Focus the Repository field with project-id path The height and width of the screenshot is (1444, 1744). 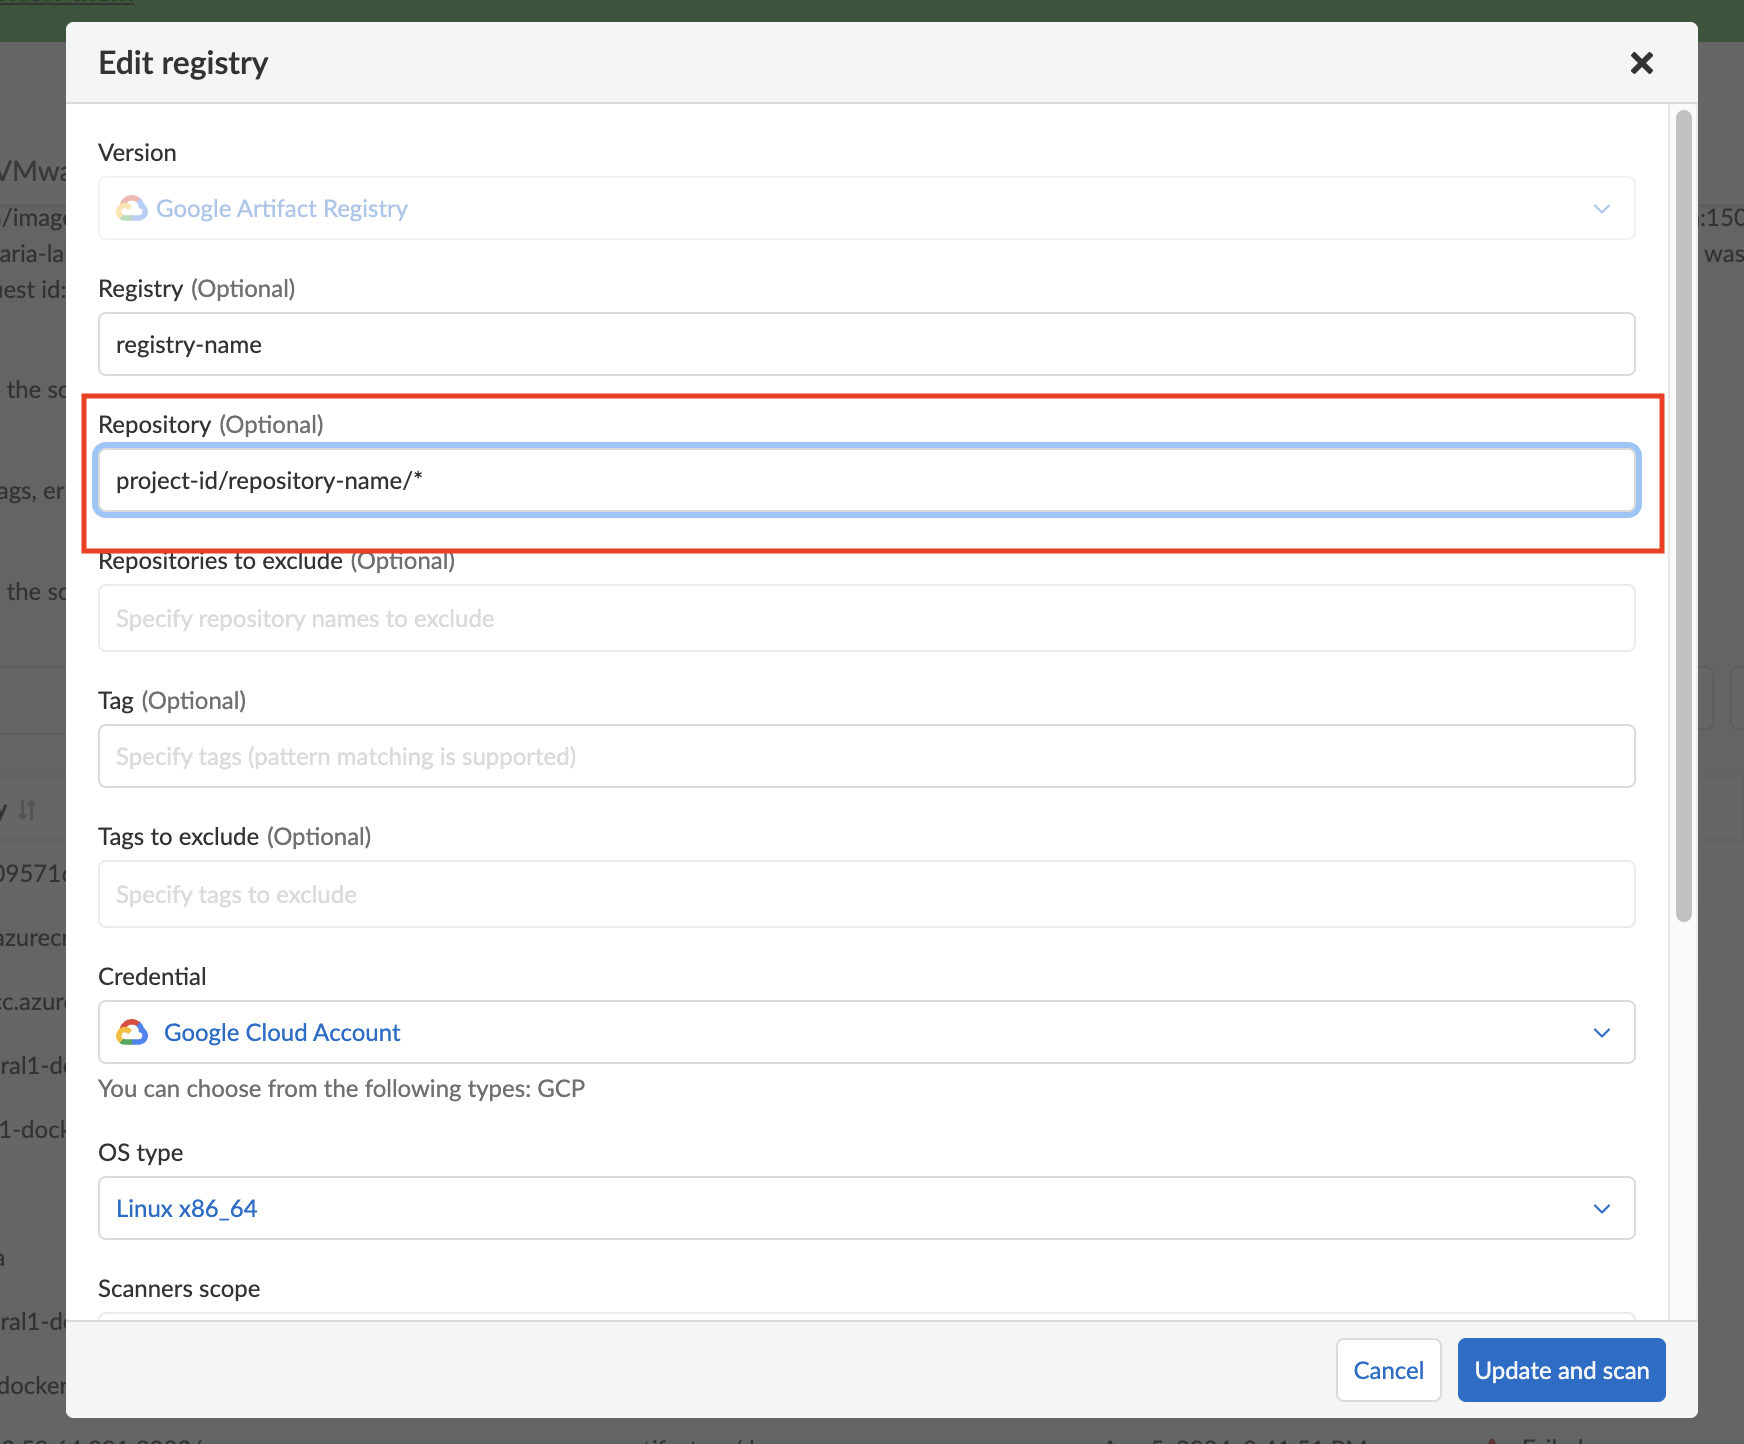tap(866, 480)
